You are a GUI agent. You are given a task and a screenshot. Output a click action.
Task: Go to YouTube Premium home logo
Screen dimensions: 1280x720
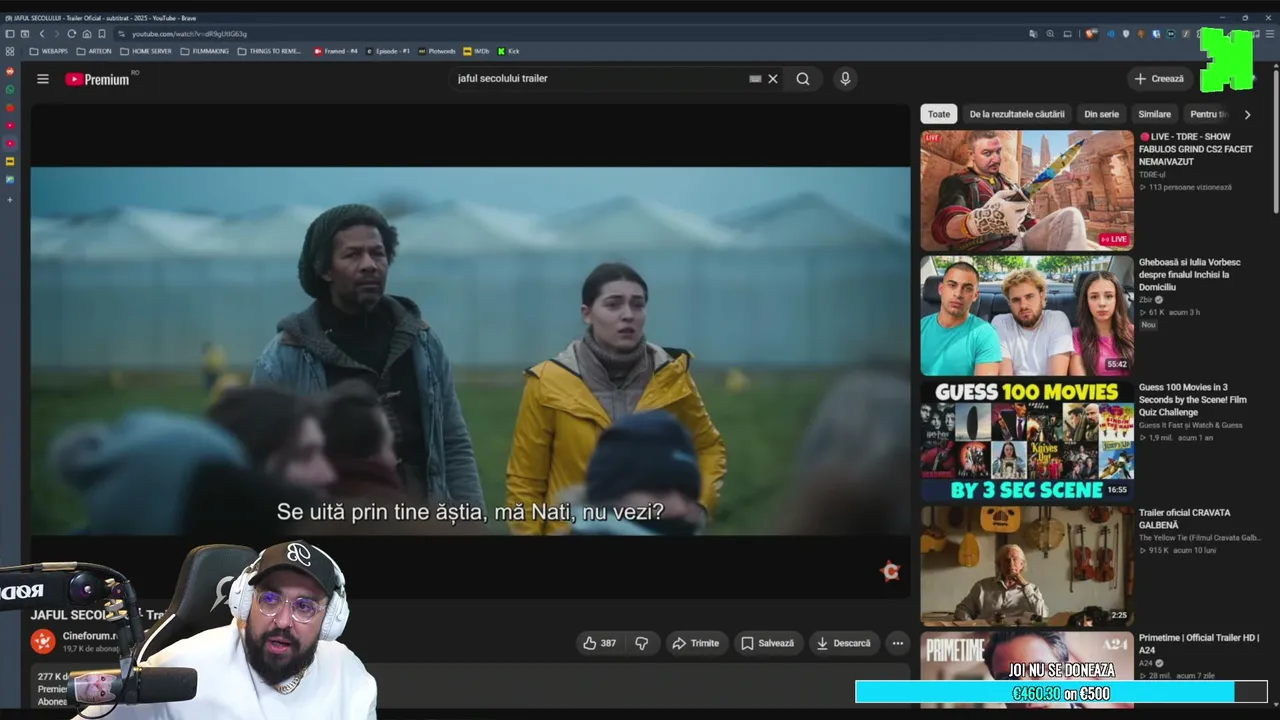[x=98, y=79]
